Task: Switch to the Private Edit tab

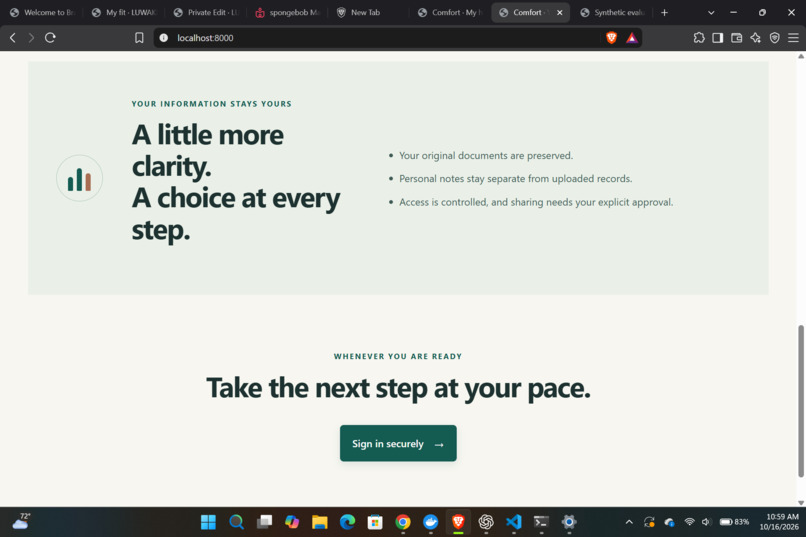Action: click(x=206, y=12)
